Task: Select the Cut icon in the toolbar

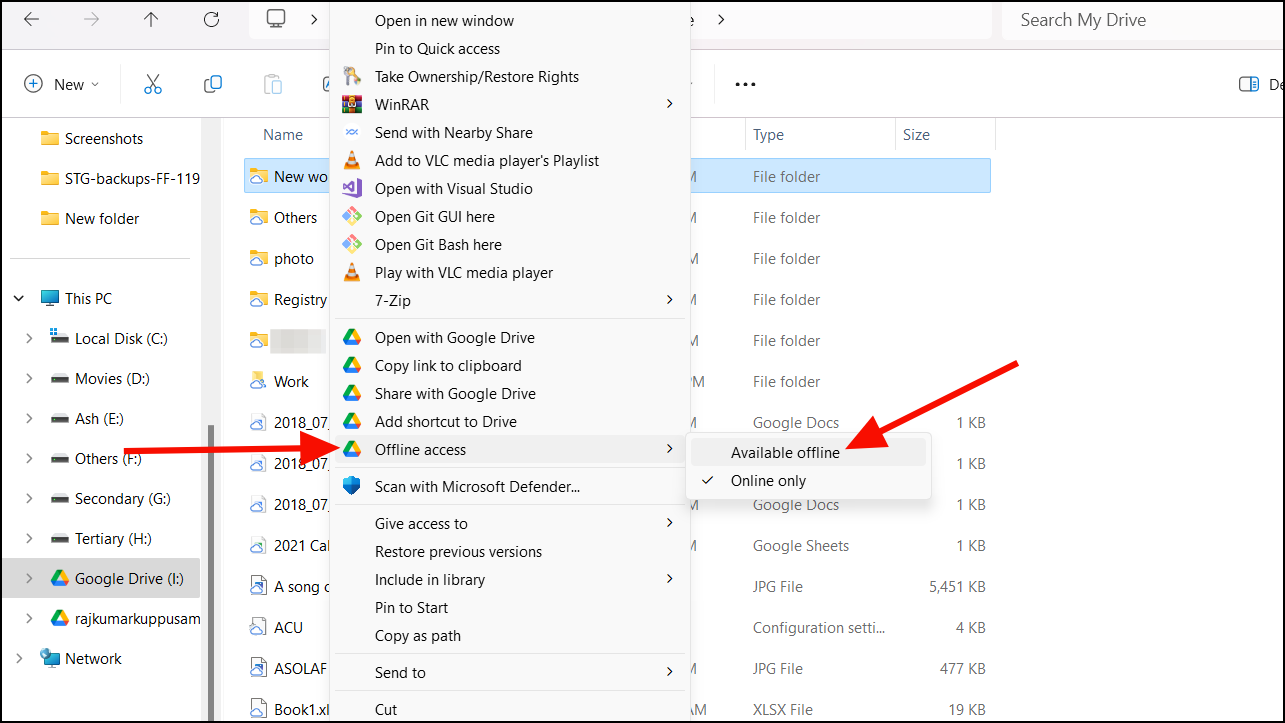Action: (152, 84)
